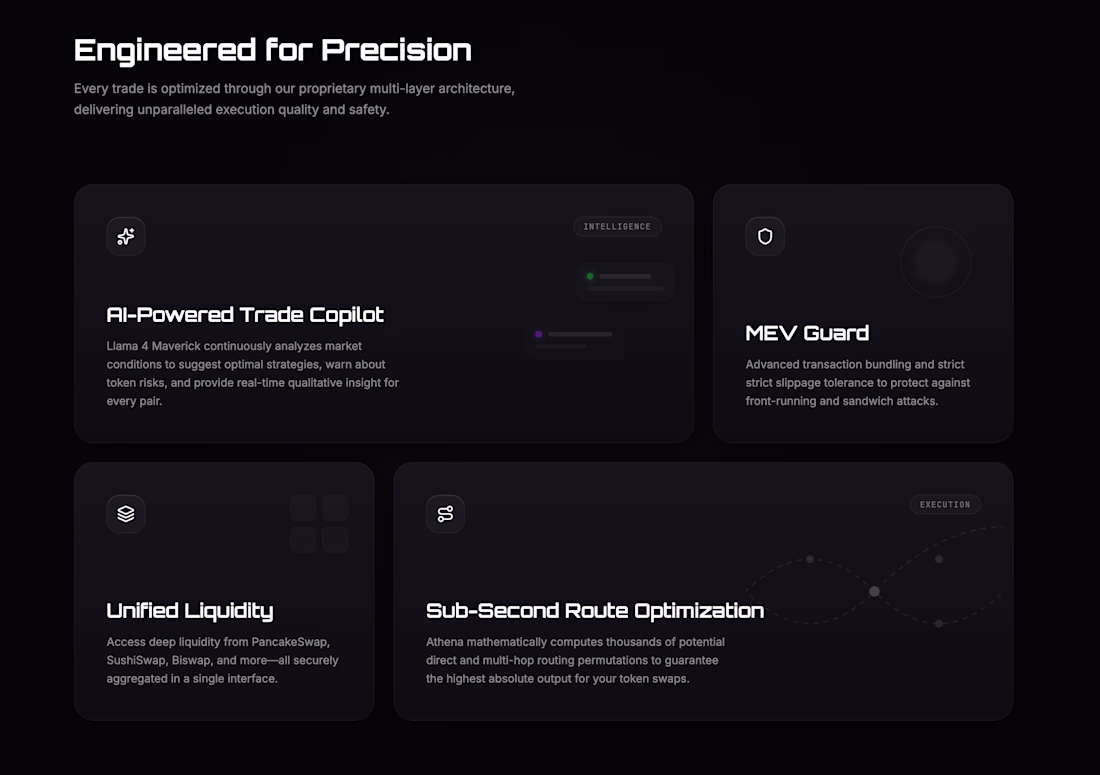Click the INTELLIGENCE badge
The image size is (1100, 775).
[617, 227]
